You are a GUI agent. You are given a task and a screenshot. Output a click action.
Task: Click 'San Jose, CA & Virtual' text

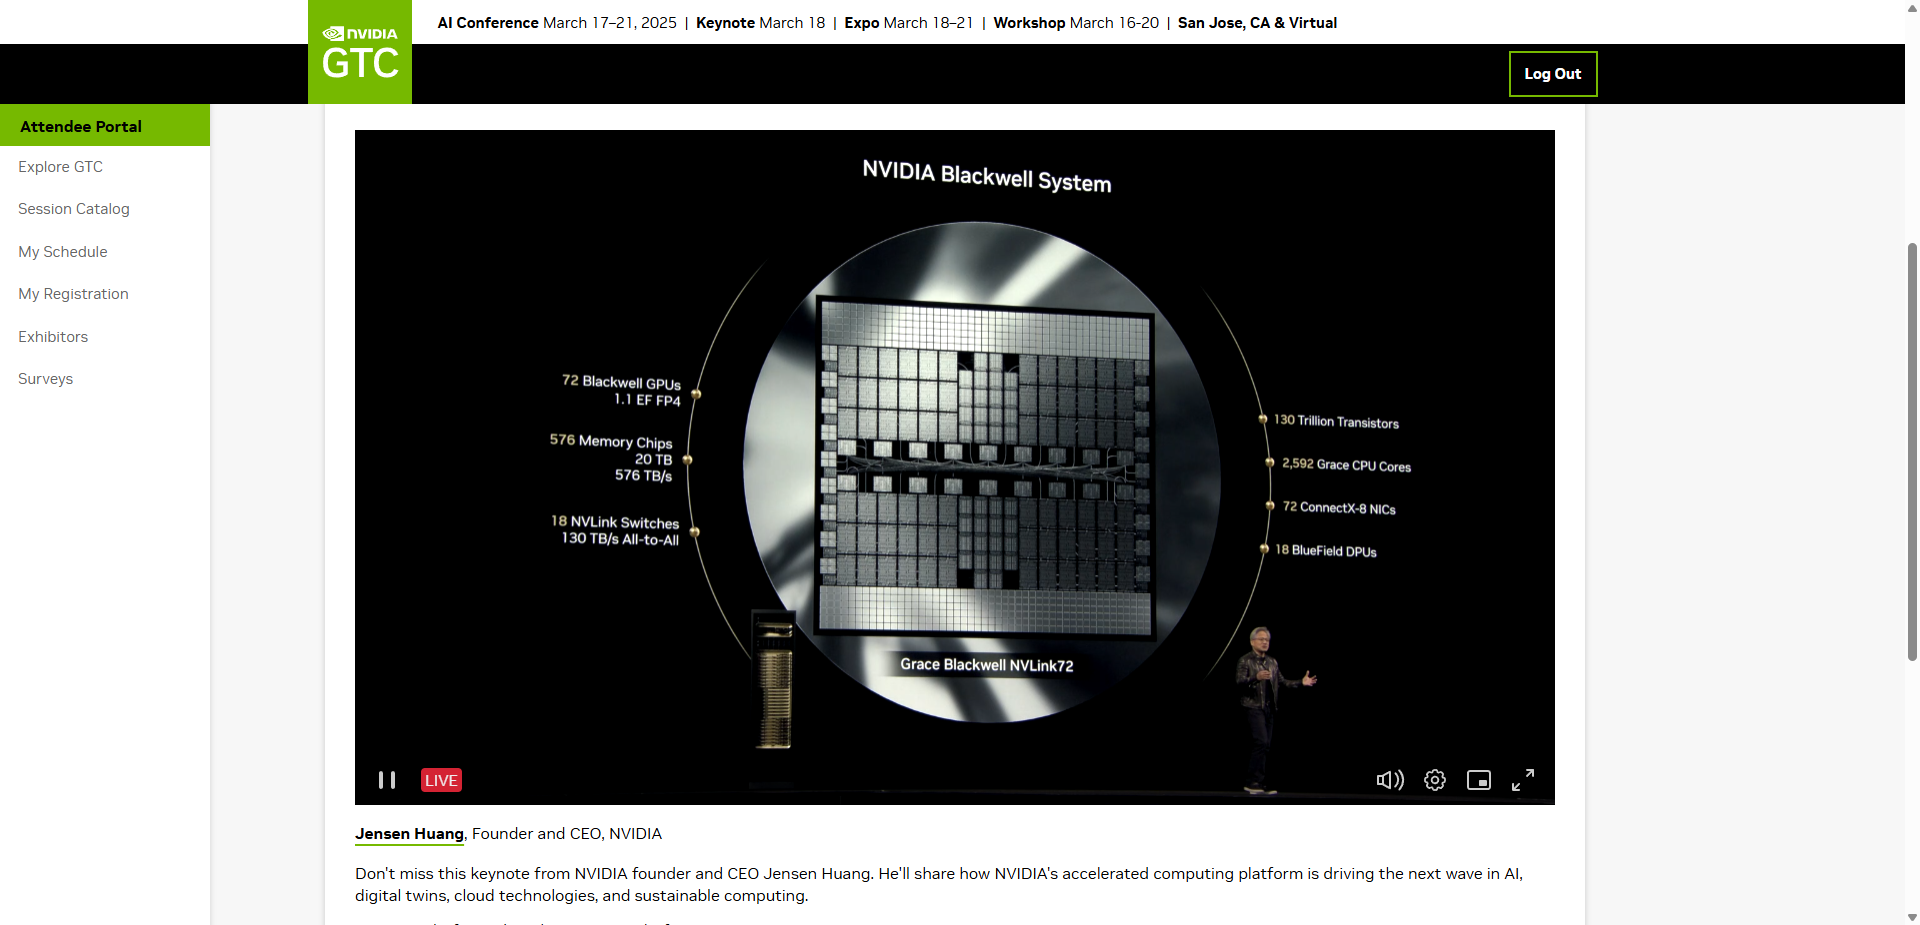coord(1257,22)
